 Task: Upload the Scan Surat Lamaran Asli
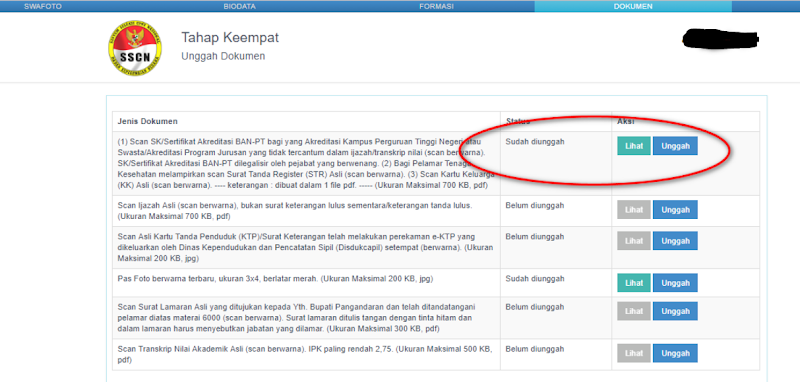(676, 311)
